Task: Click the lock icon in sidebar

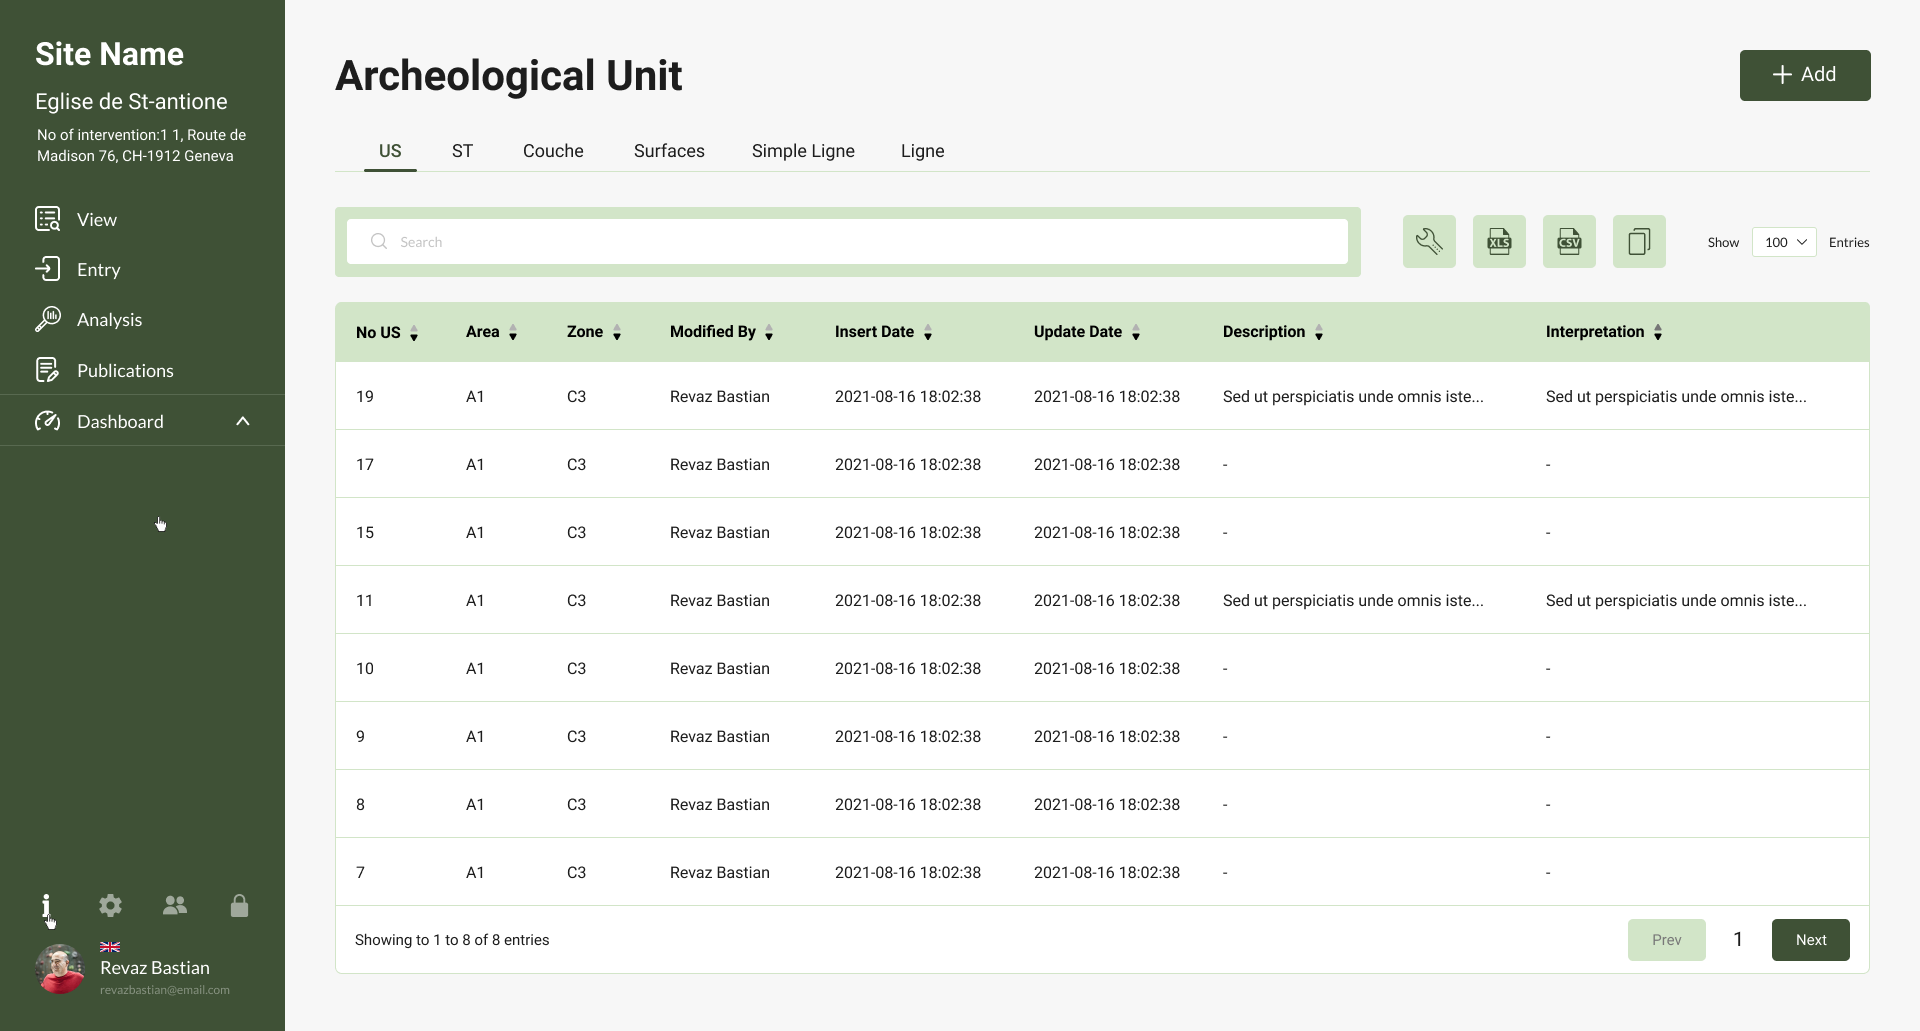Action: [x=239, y=906]
